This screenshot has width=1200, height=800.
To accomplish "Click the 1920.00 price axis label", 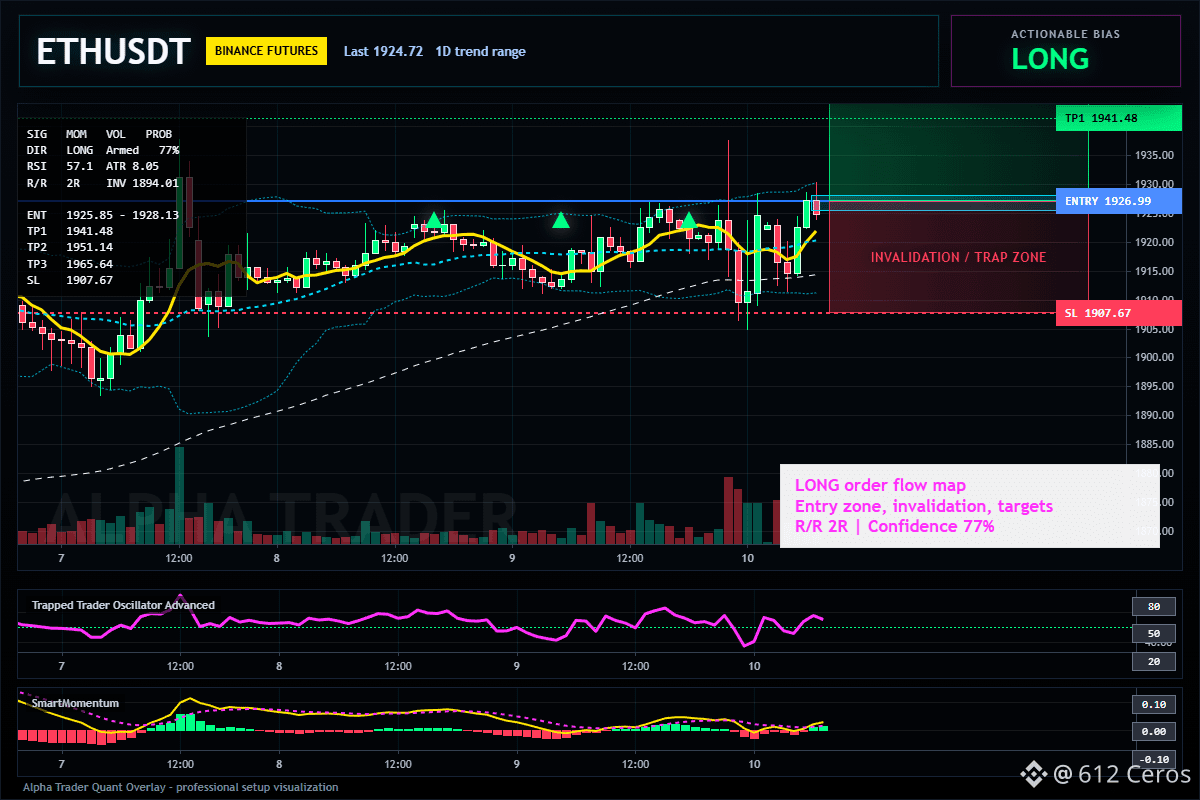I will pos(1154,242).
